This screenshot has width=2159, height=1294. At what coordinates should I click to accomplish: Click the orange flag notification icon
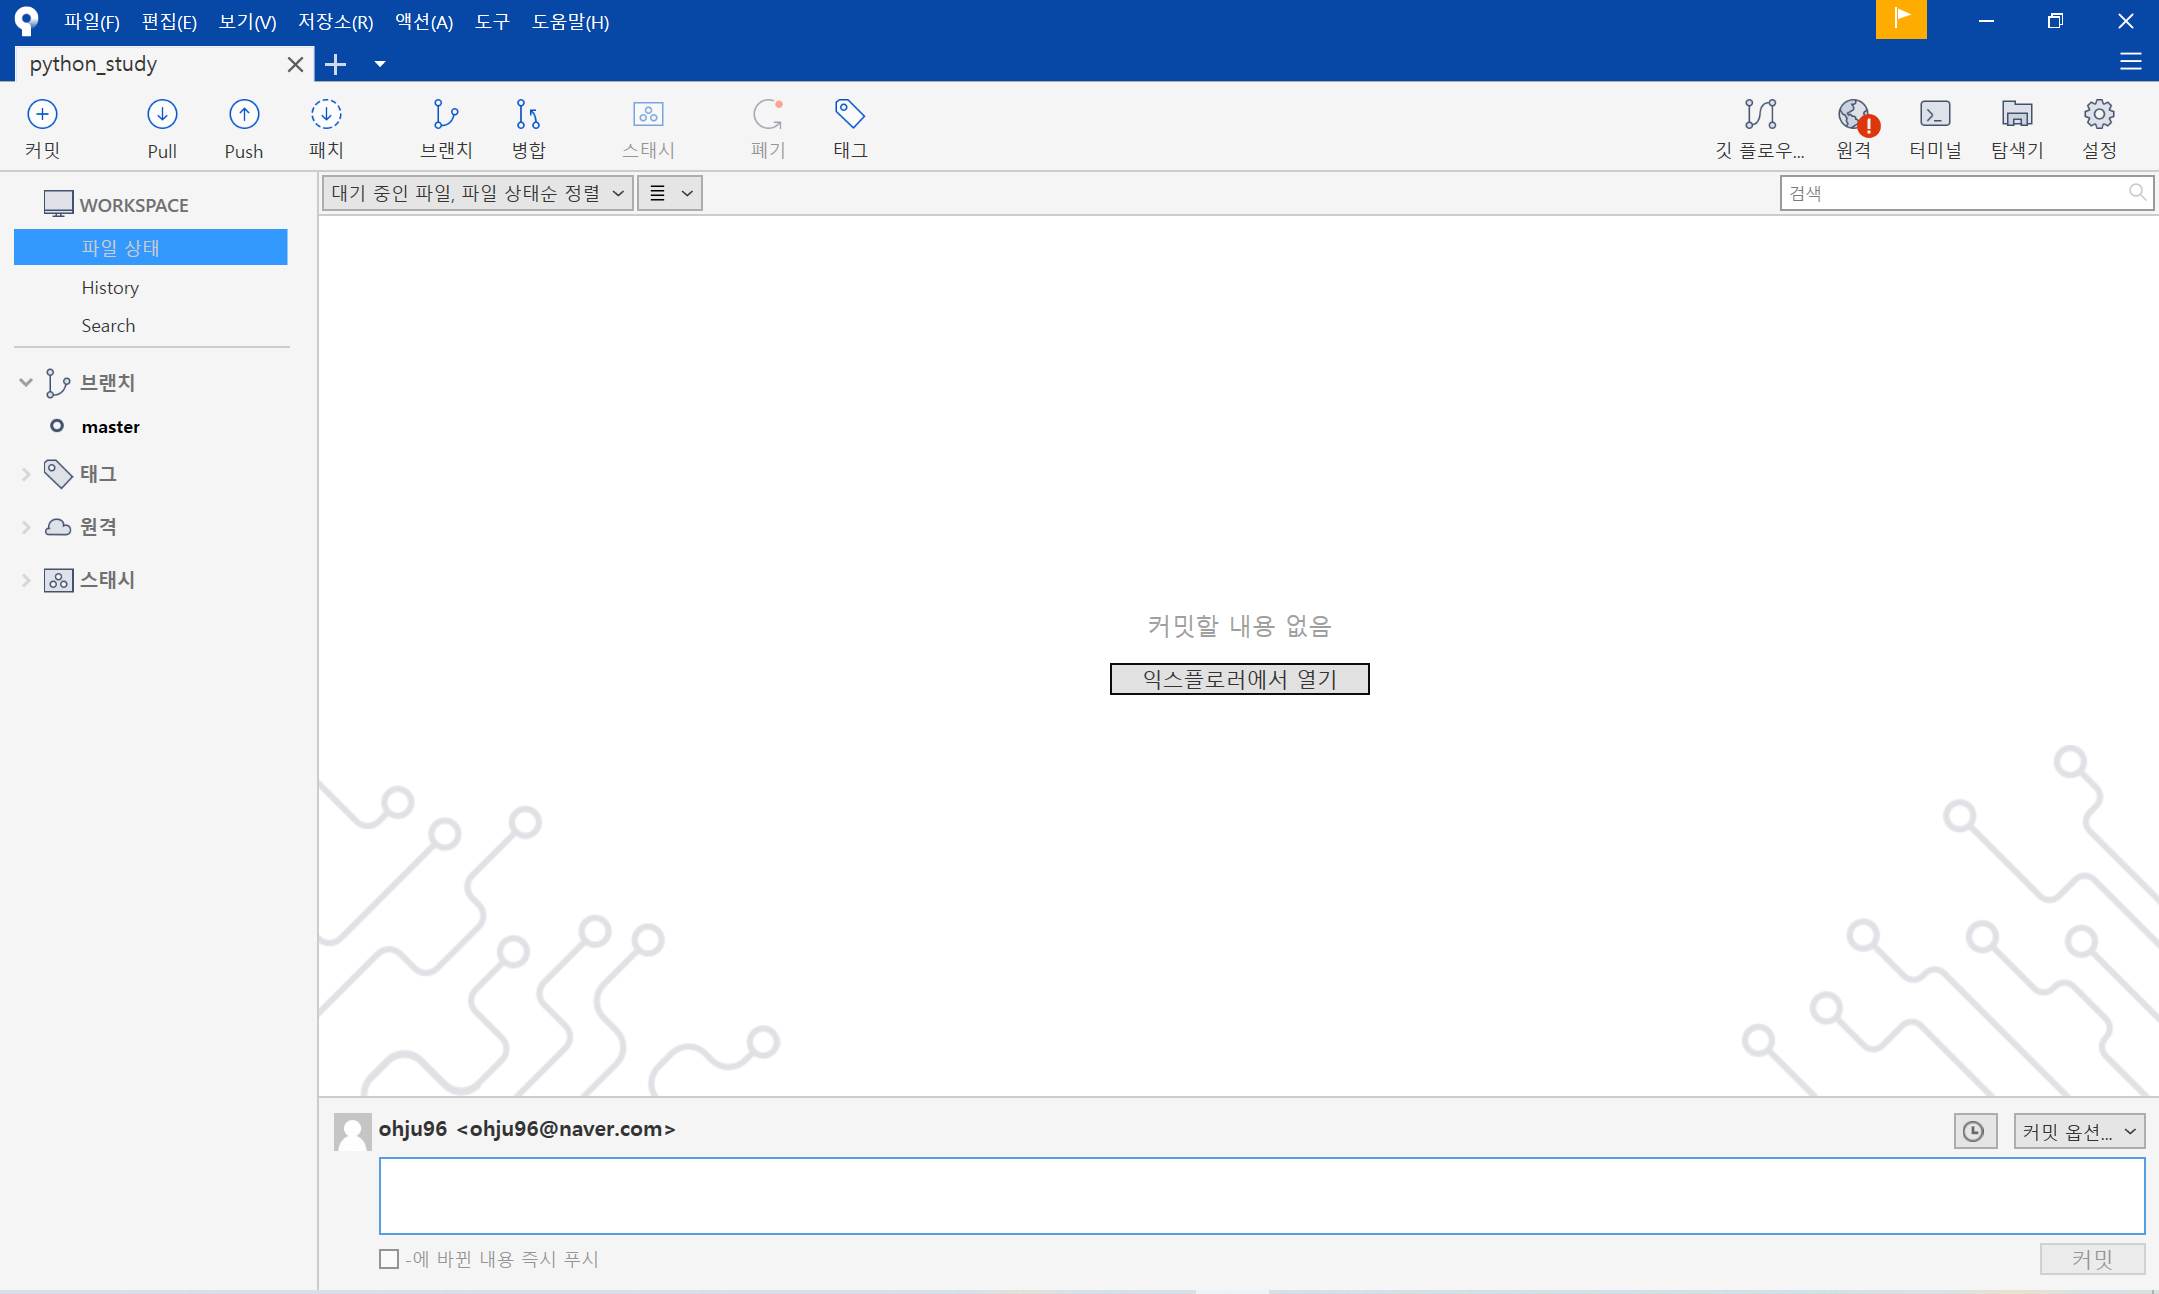click(x=1901, y=19)
